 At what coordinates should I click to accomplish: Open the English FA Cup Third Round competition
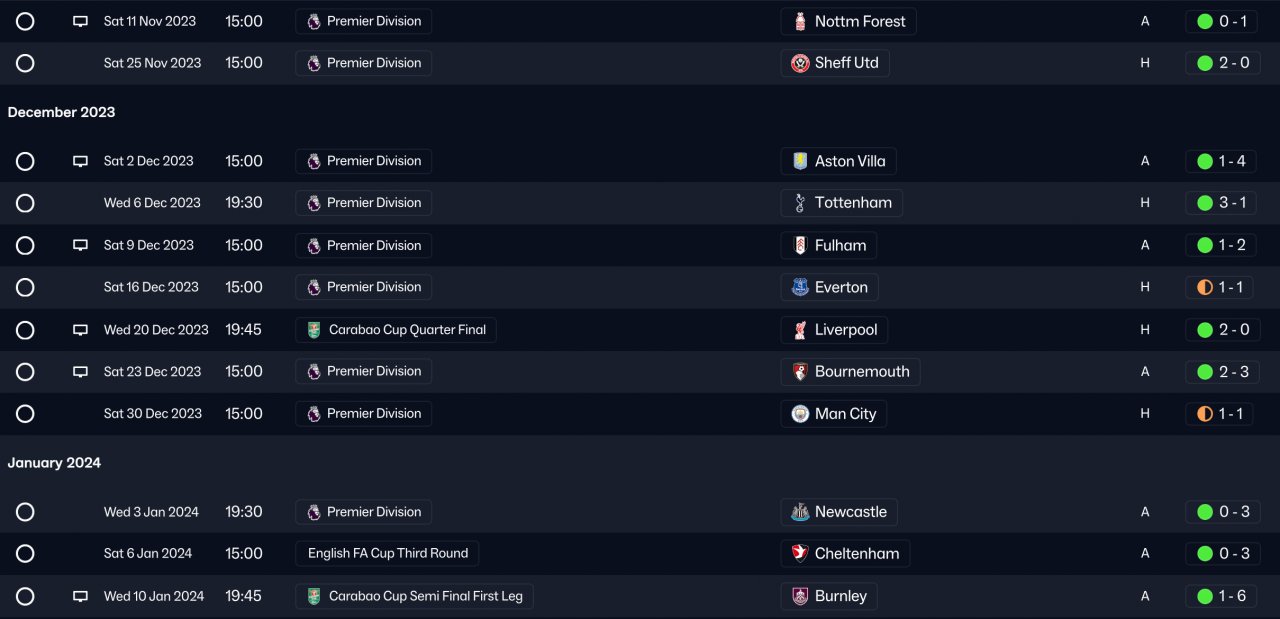click(388, 553)
